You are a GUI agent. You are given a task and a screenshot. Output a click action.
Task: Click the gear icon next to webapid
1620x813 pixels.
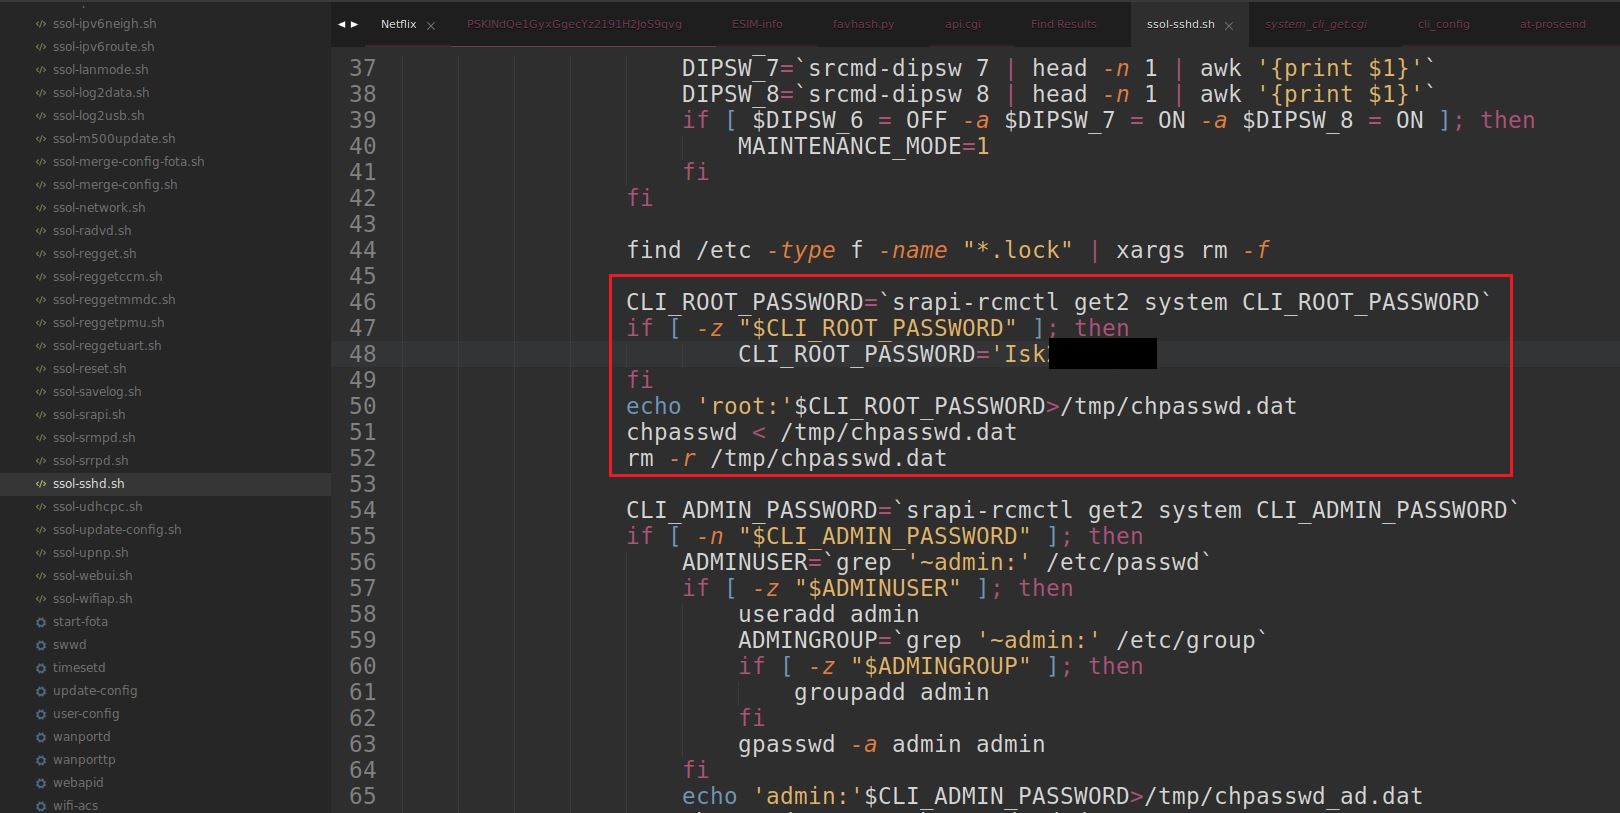pyautogui.click(x=41, y=783)
